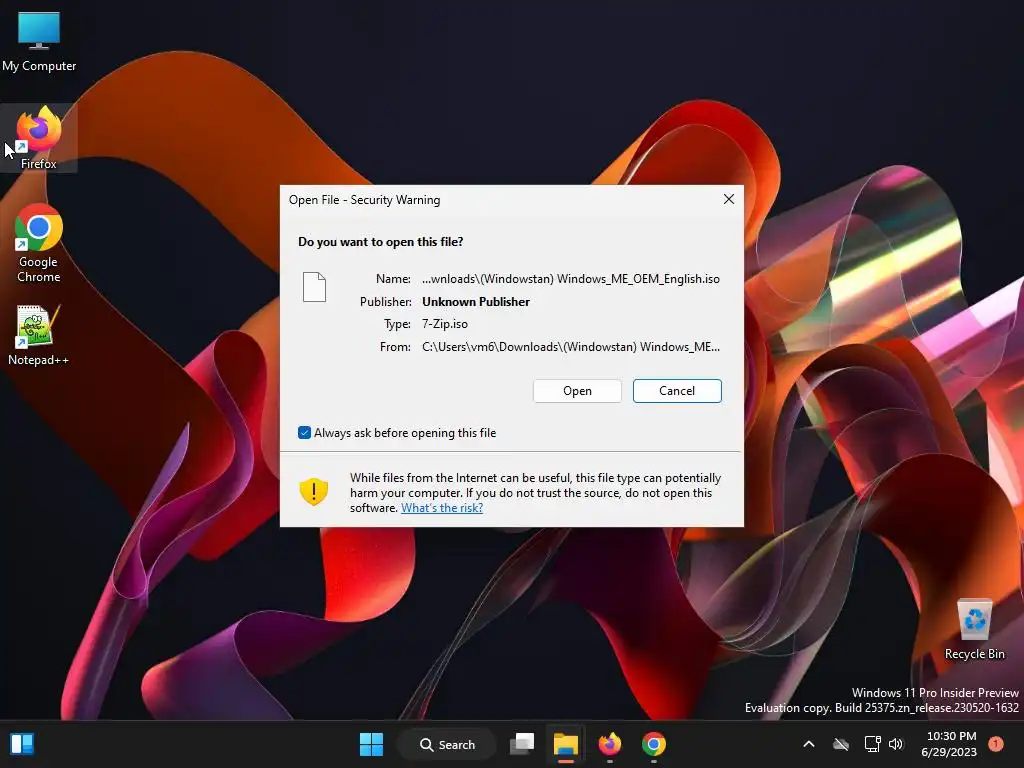Select the Google Chrome desktop shortcut
1024x768 pixels.
39,244
